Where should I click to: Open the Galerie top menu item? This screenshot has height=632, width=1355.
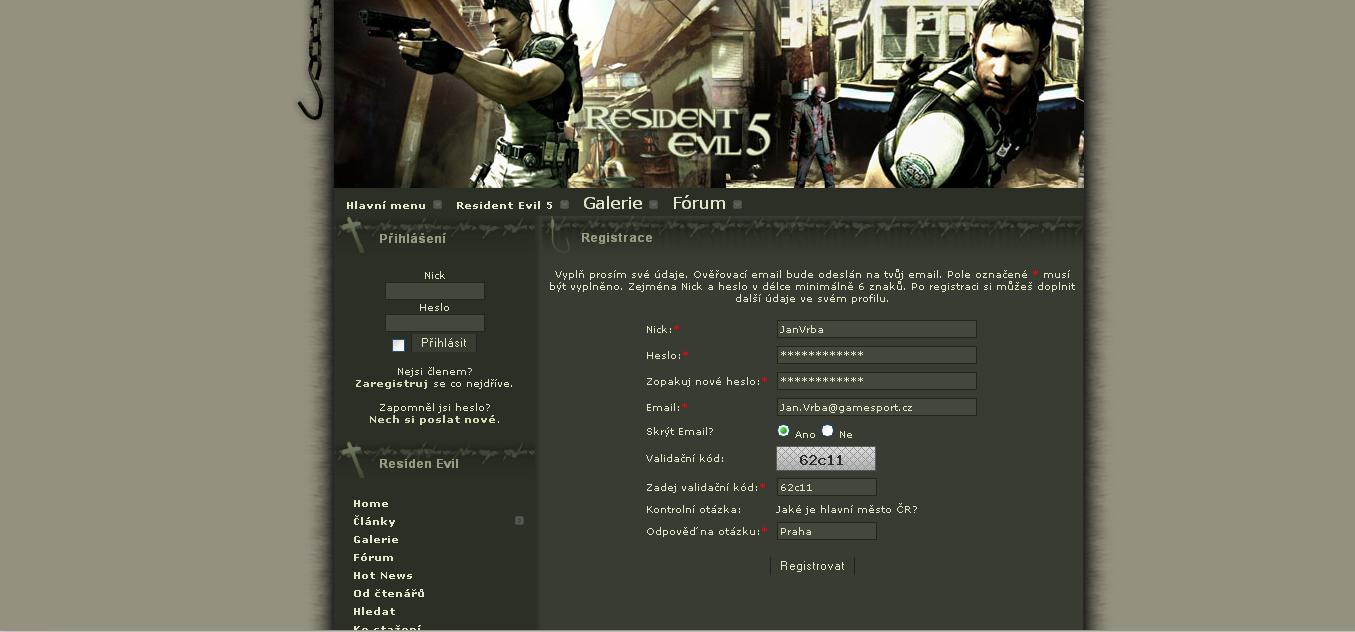pyautogui.click(x=613, y=203)
